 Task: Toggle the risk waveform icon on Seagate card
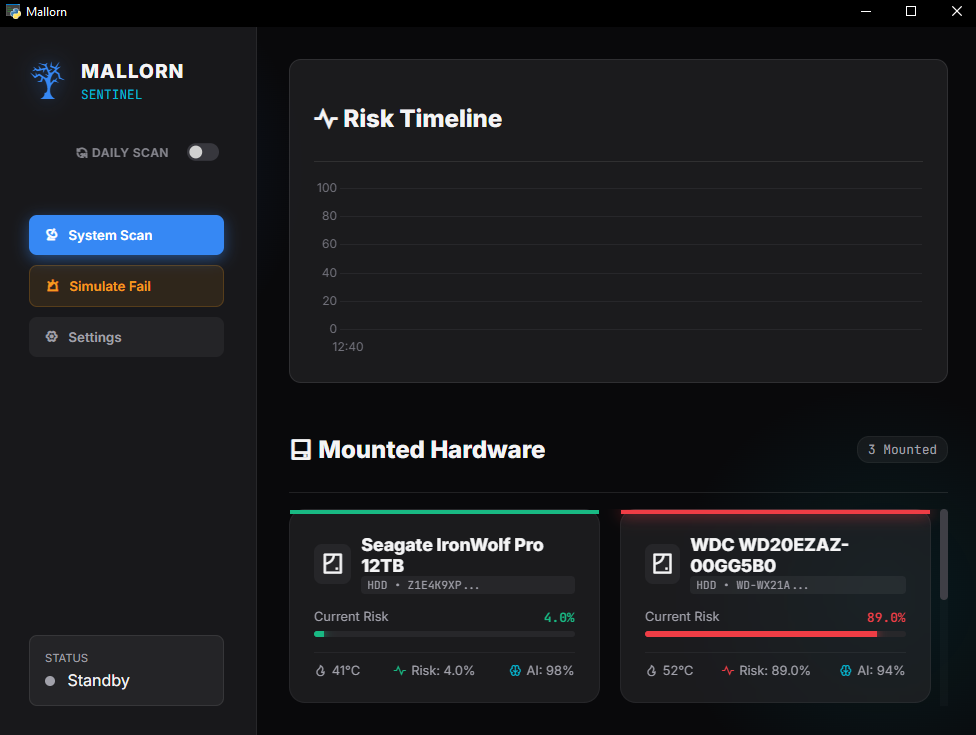coord(402,670)
